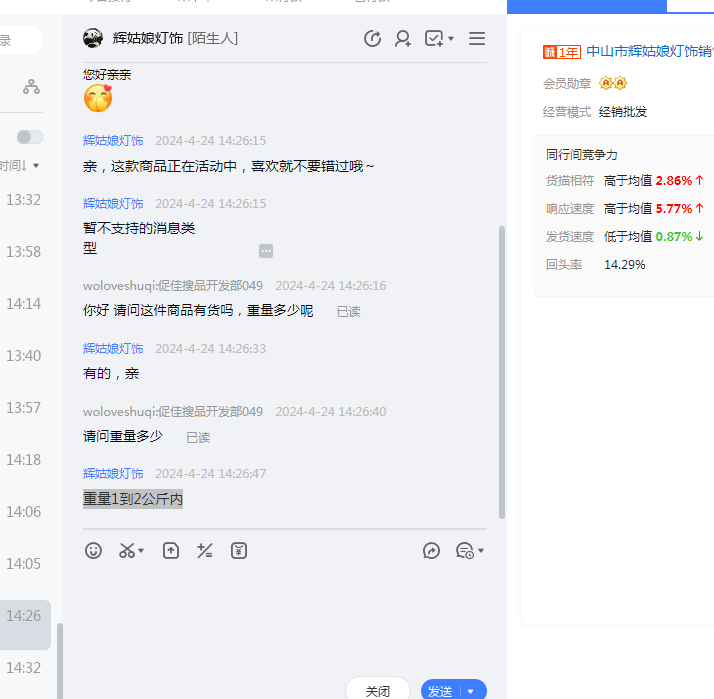Expand the quick-reply dropdown arrow
The image size is (714, 699).
click(481, 551)
